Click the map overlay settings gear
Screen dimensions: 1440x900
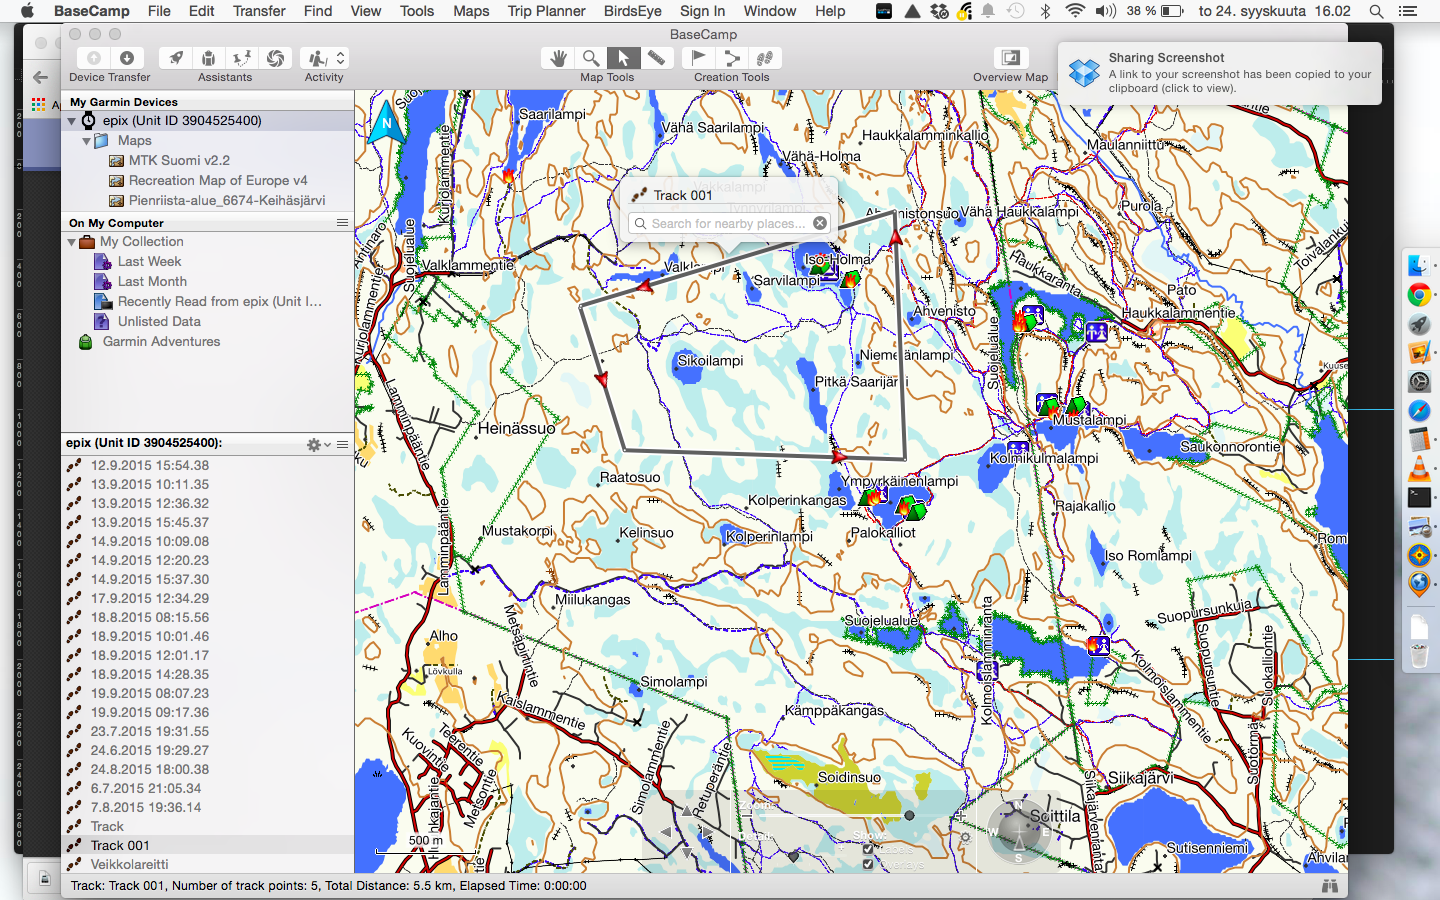click(x=965, y=837)
